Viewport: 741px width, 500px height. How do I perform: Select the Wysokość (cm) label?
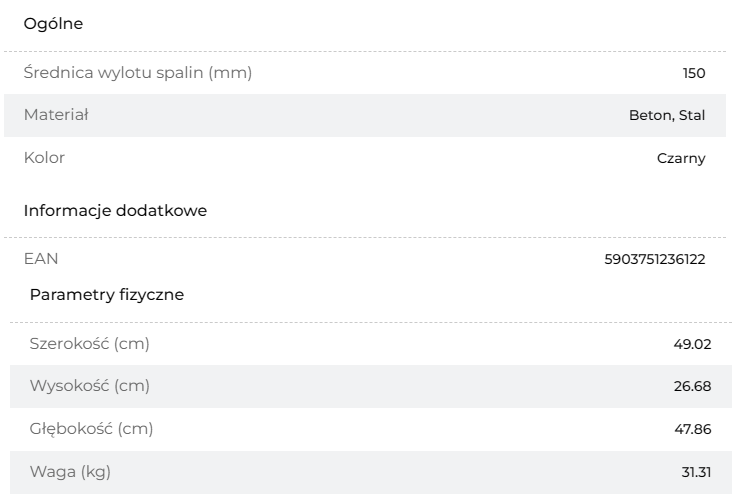tap(89, 386)
